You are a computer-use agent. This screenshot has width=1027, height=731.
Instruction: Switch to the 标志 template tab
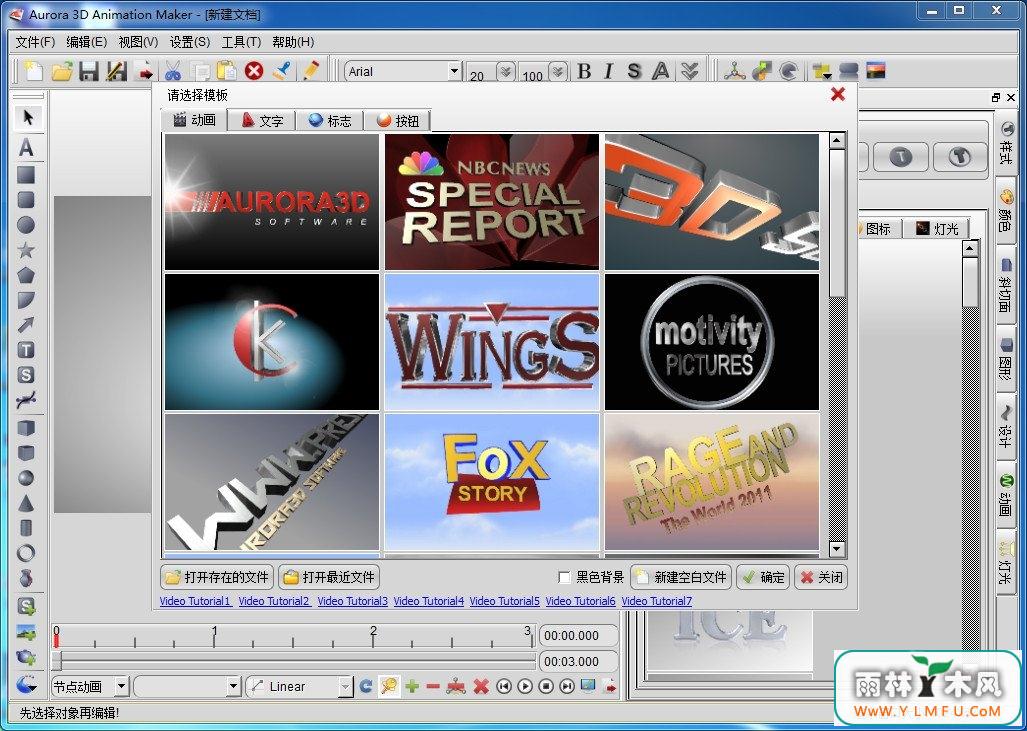point(330,121)
